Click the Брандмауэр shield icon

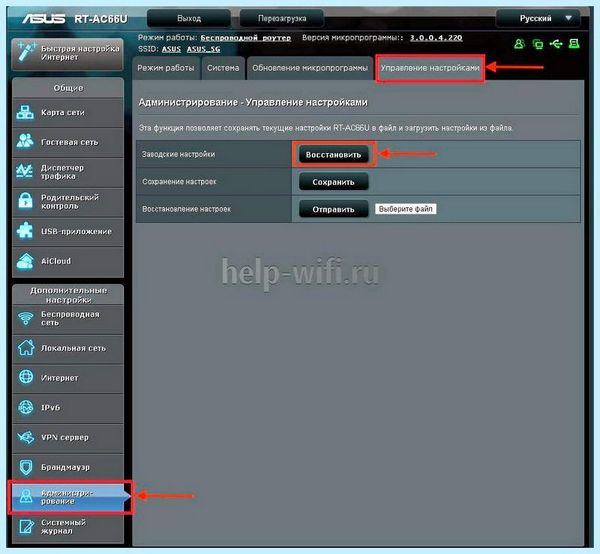tap(26, 467)
